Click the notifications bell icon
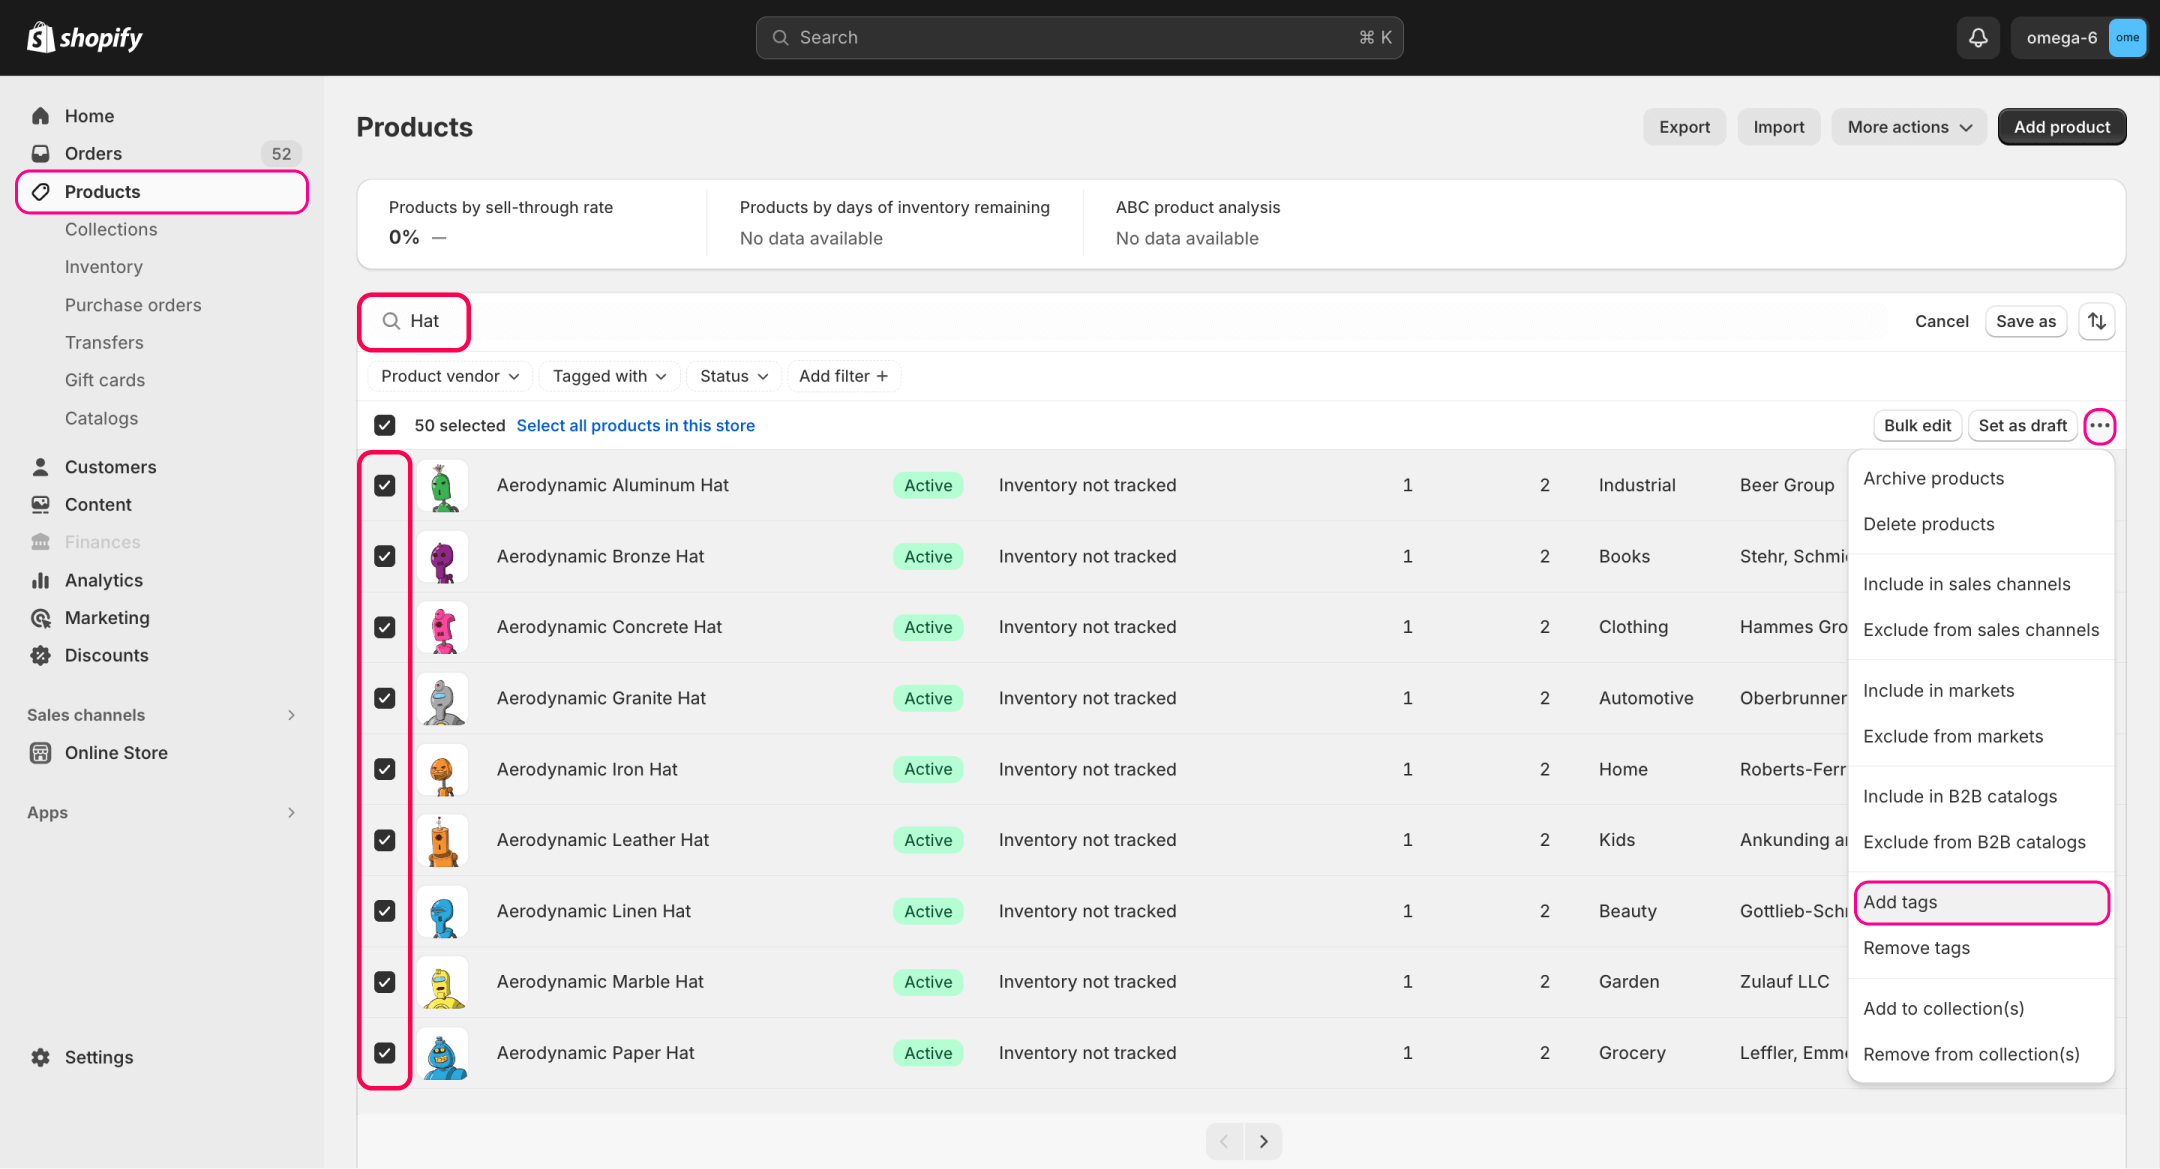Viewport: 2160px width, 1169px height. (x=1978, y=38)
